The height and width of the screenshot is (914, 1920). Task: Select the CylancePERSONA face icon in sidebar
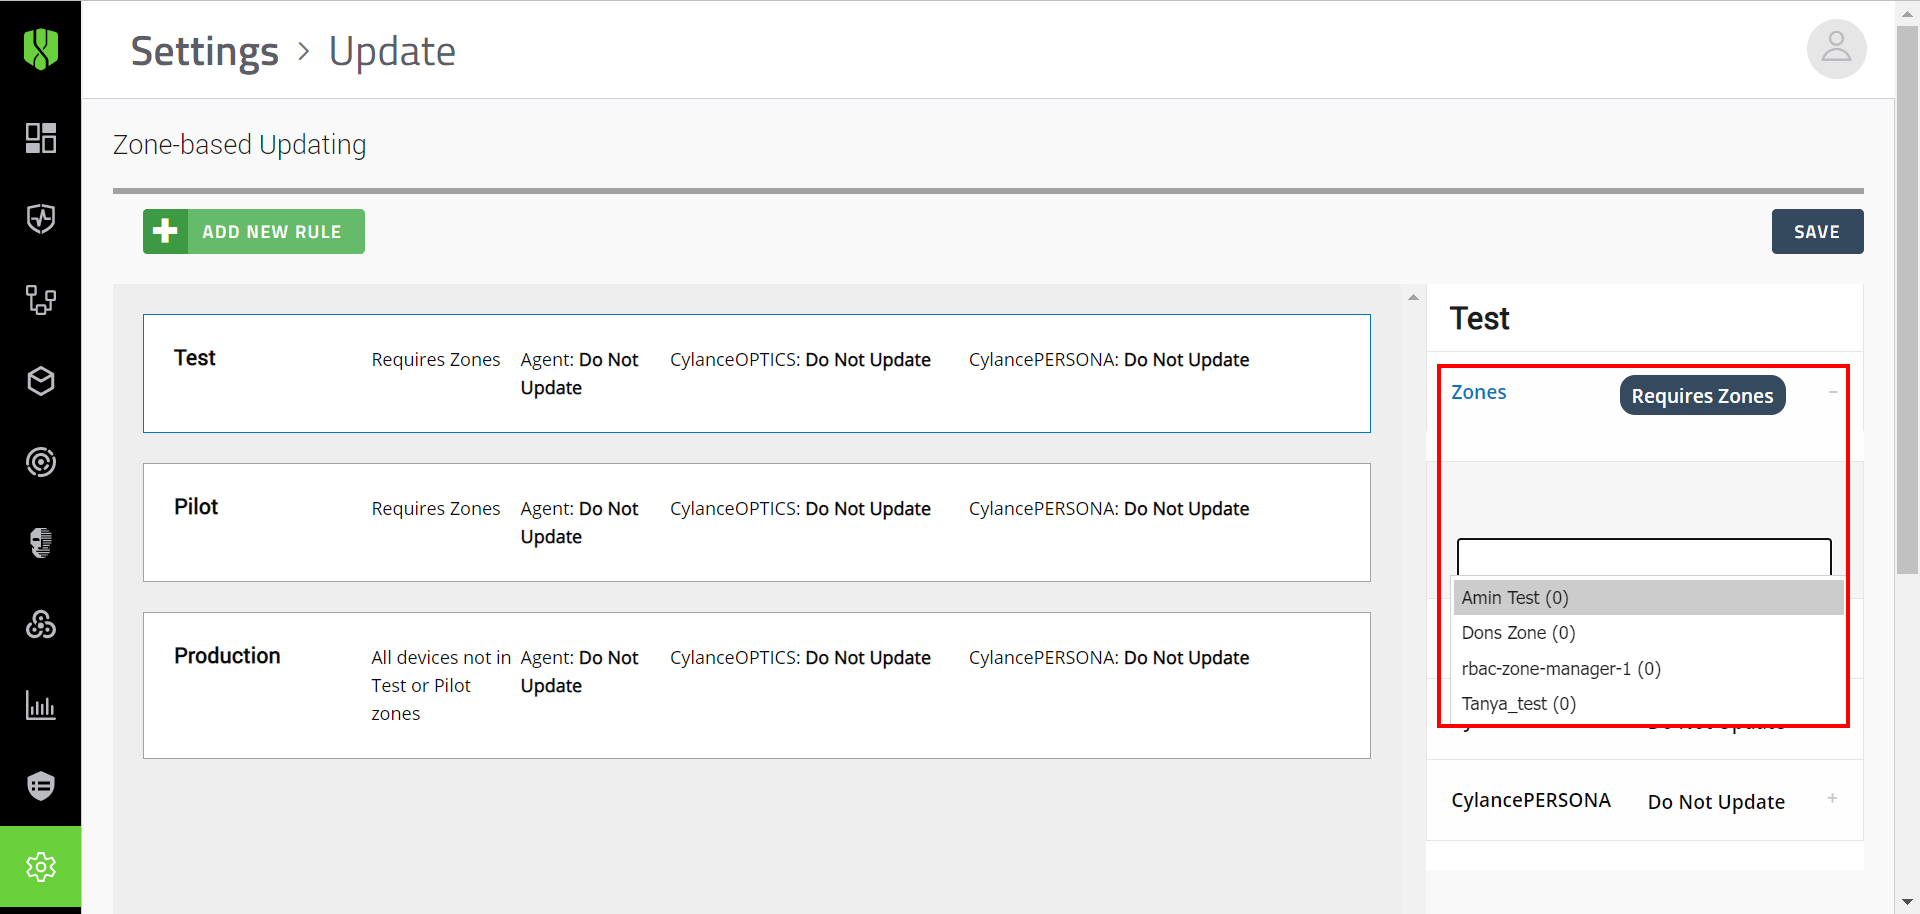pyautogui.click(x=41, y=543)
